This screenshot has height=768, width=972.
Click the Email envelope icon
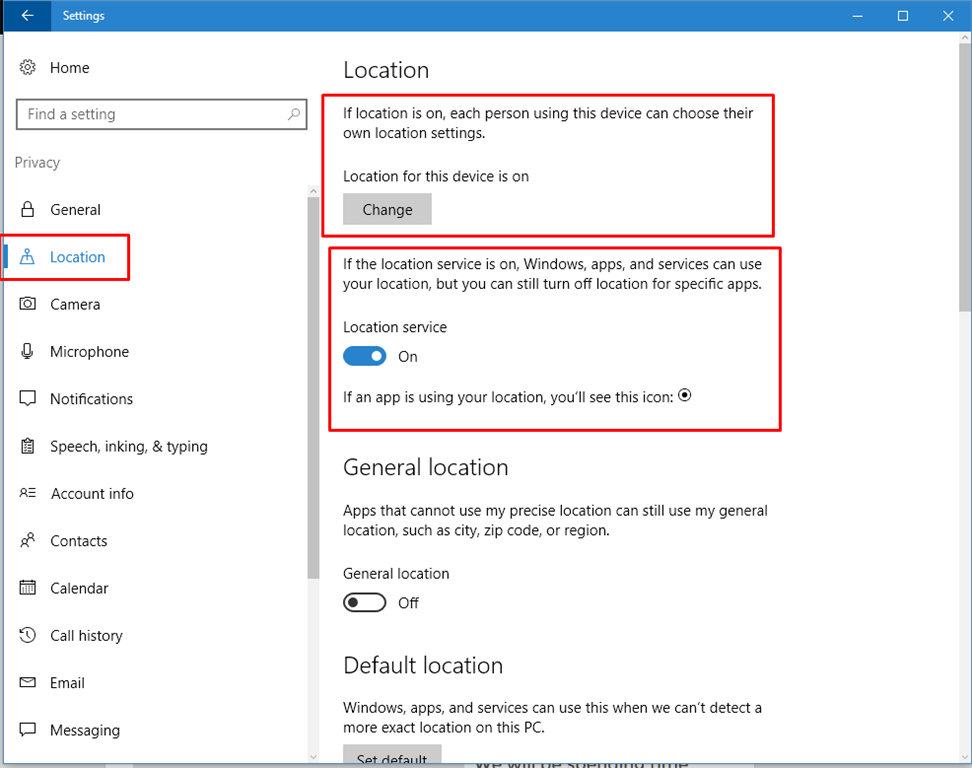click(28, 683)
